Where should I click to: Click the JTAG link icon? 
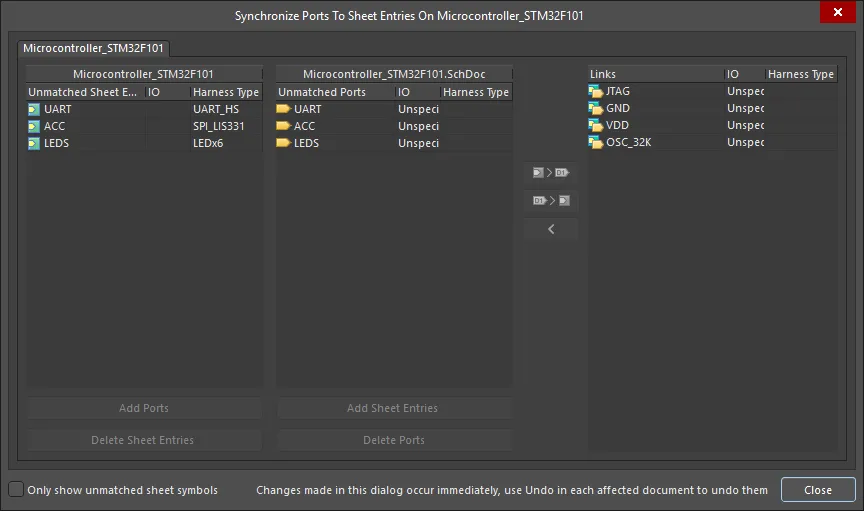(x=596, y=92)
